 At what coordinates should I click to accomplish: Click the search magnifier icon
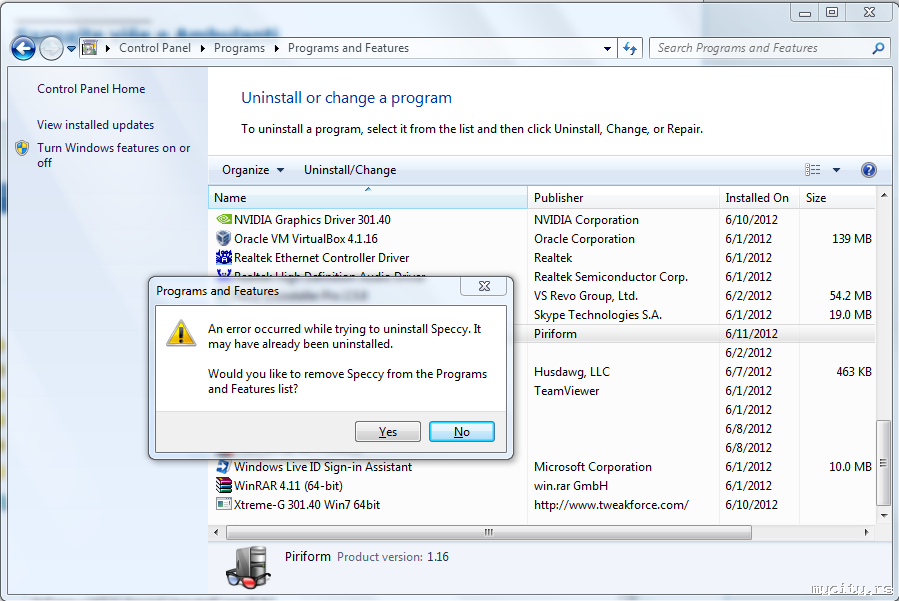pos(878,49)
